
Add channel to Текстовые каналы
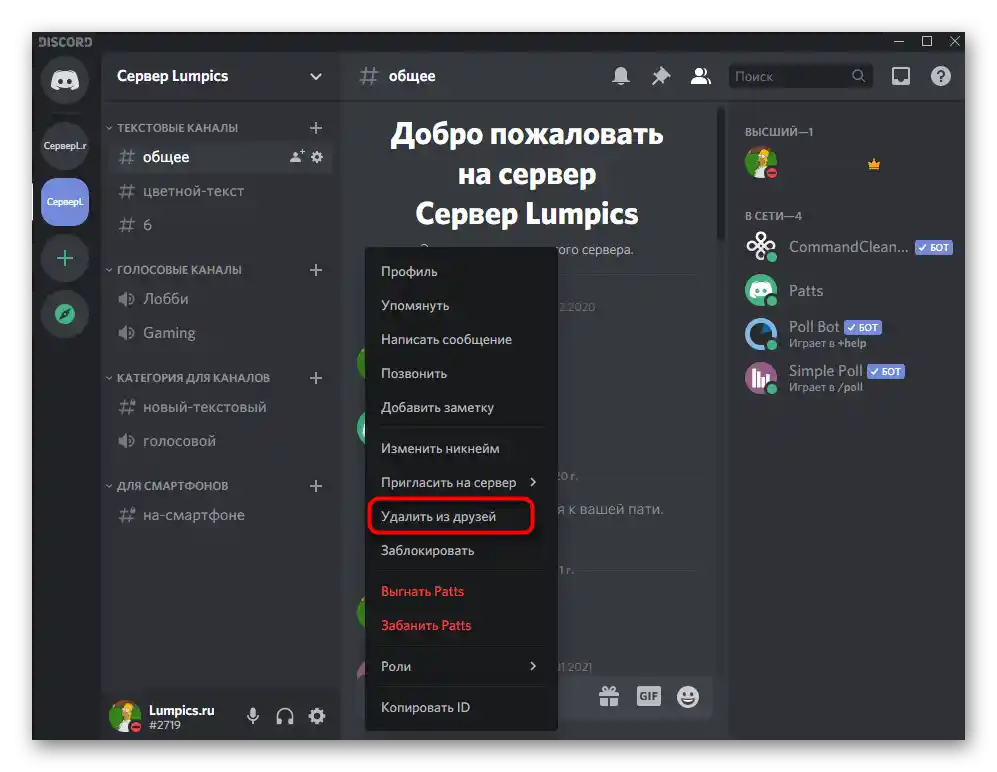coord(316,128)
